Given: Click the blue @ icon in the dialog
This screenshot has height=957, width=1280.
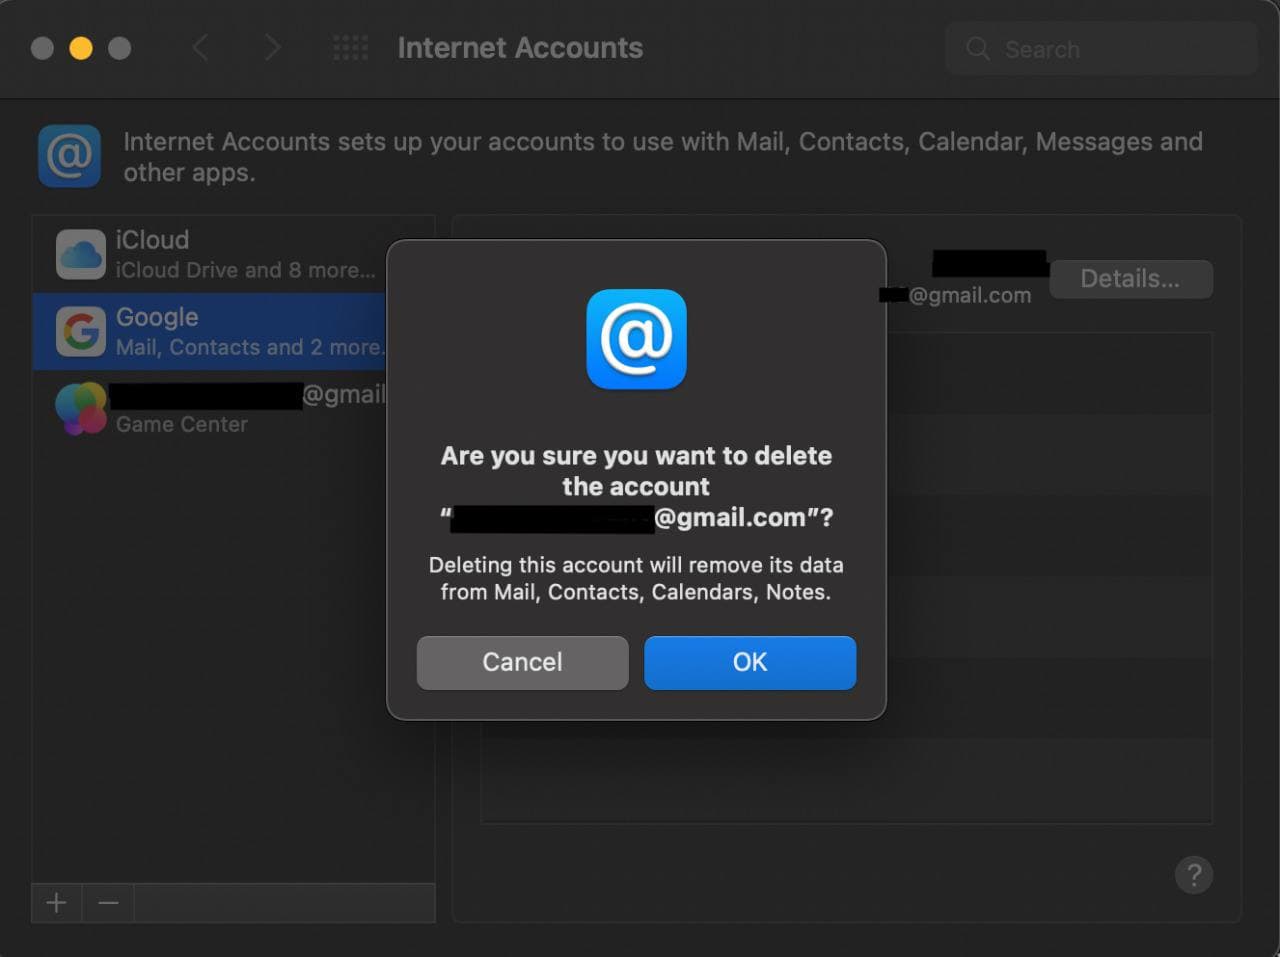Looking at the screenshot, I should (636, 339).
